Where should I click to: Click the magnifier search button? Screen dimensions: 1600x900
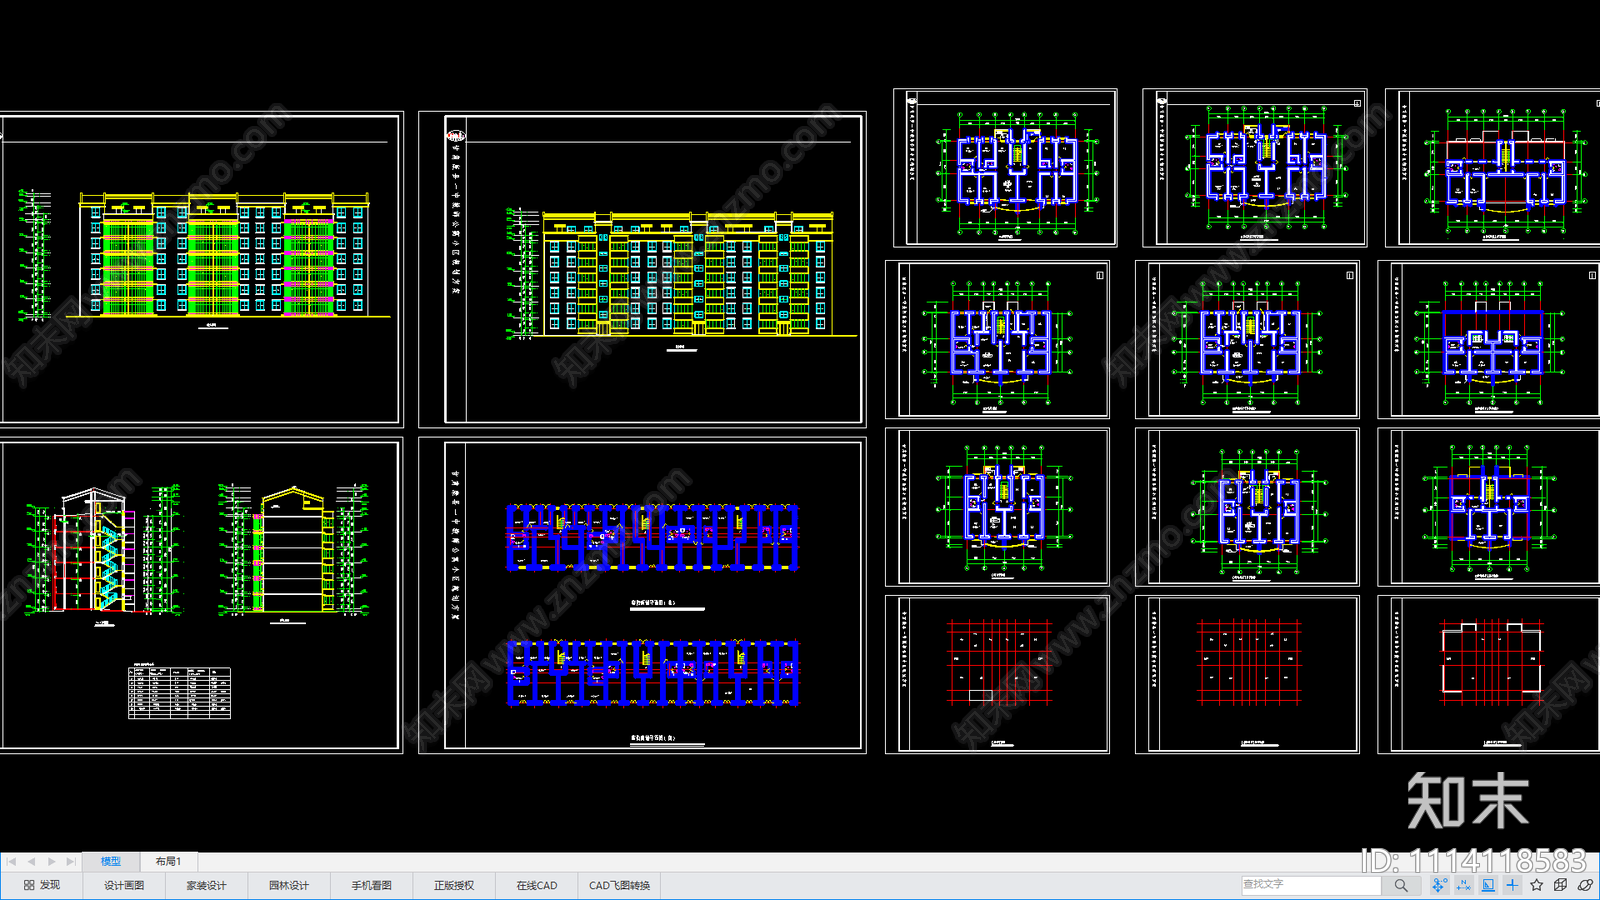point(1401,885)
